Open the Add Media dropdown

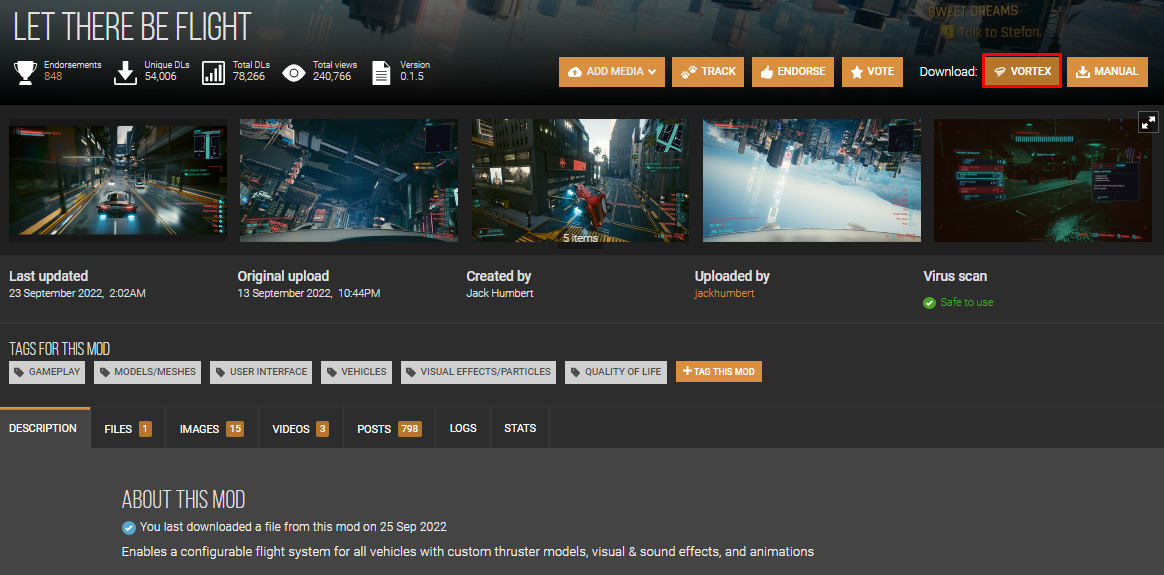coord(612,72)
